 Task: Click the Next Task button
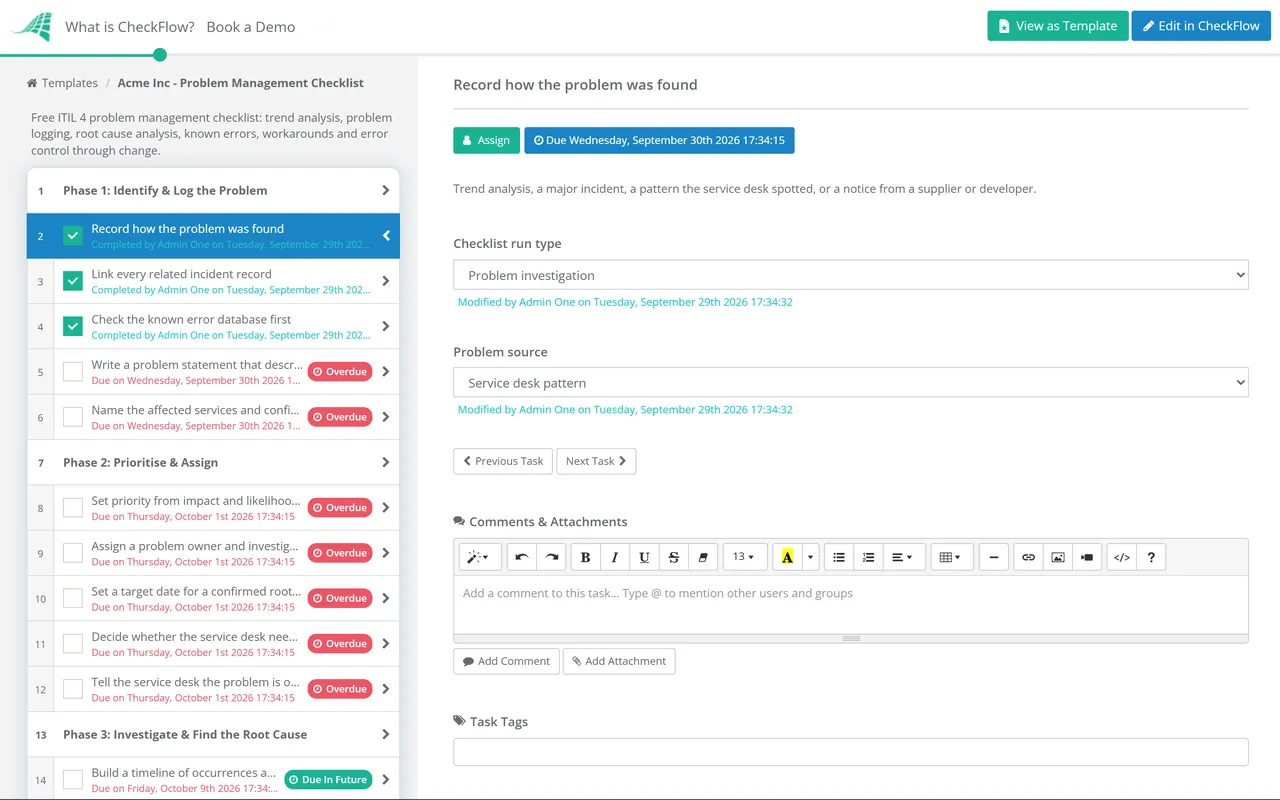pyautogui.click(x=596, y=461)
